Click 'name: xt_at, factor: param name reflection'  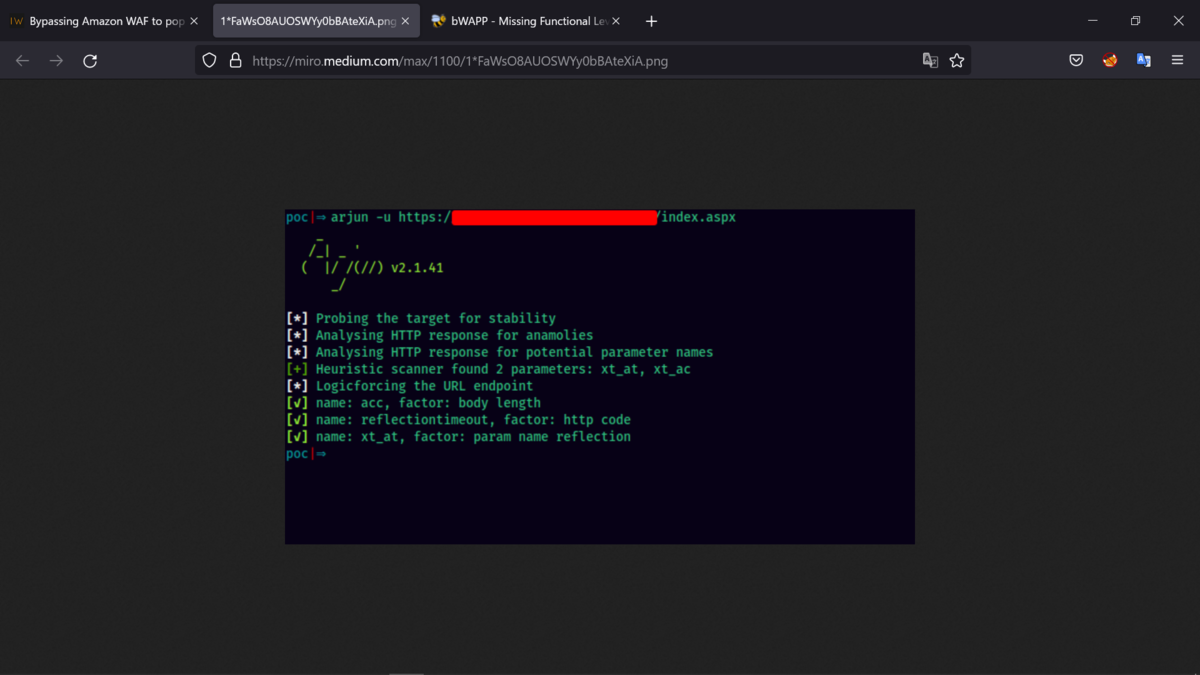point(459,437)
